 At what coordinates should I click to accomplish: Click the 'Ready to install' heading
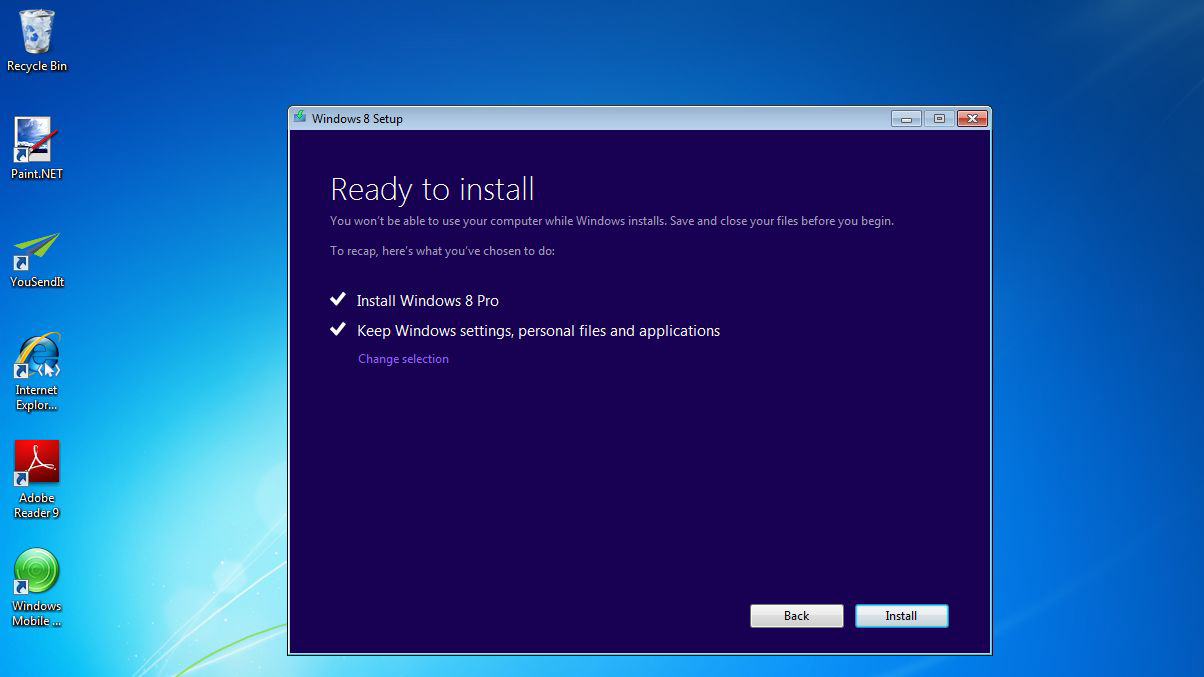(x=432, y=189)
